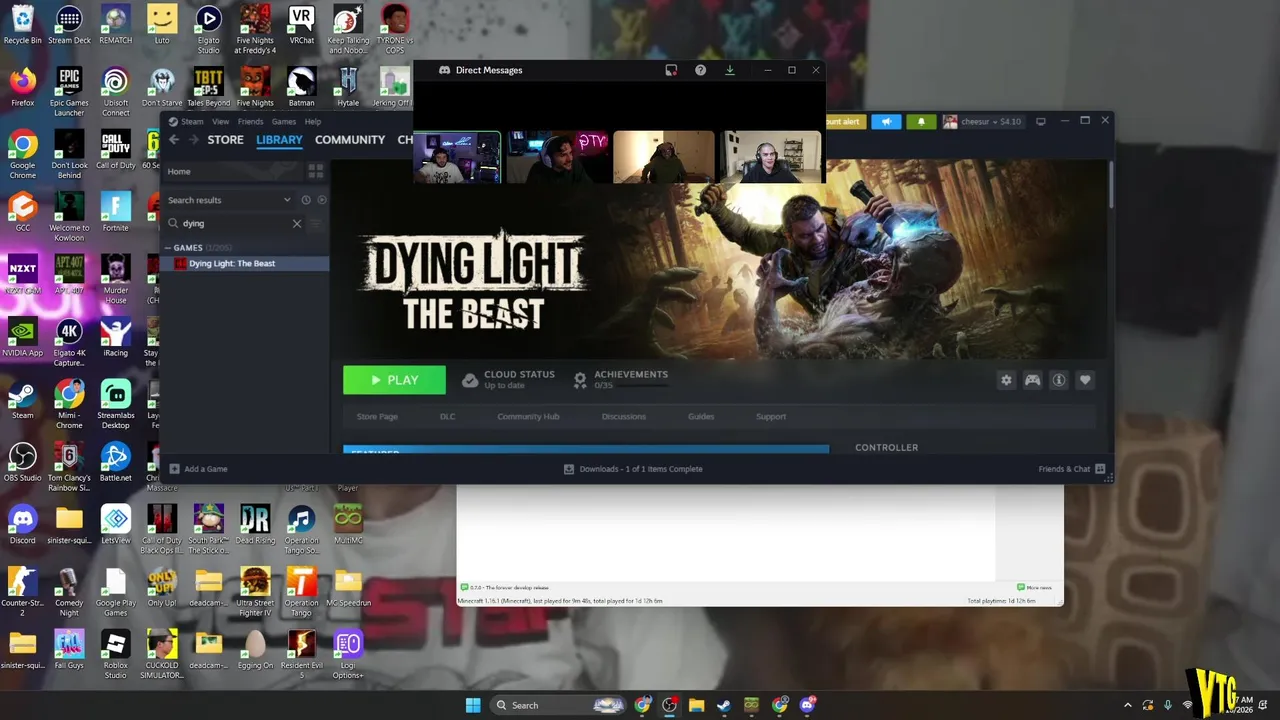Go back with Steam back arrow
The image size is (1280, 720).
(x=173, y=140)
